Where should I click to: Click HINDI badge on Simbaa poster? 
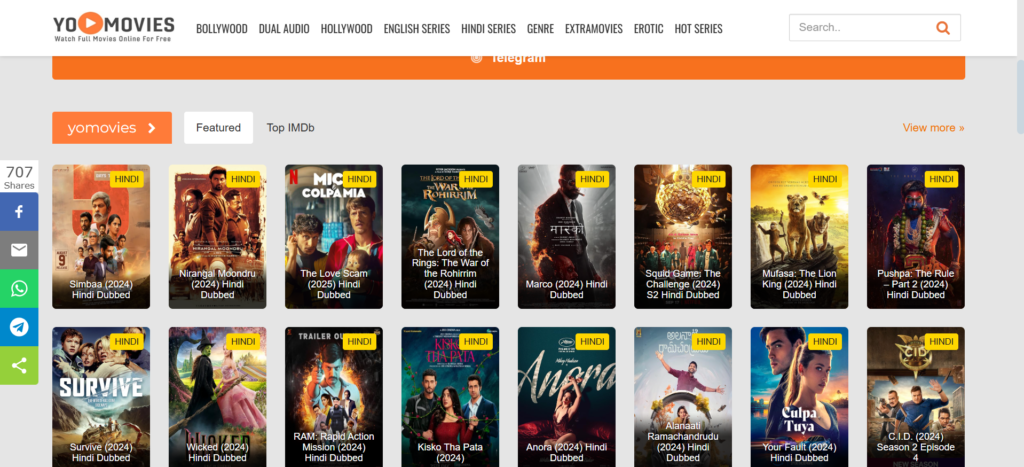127,179
